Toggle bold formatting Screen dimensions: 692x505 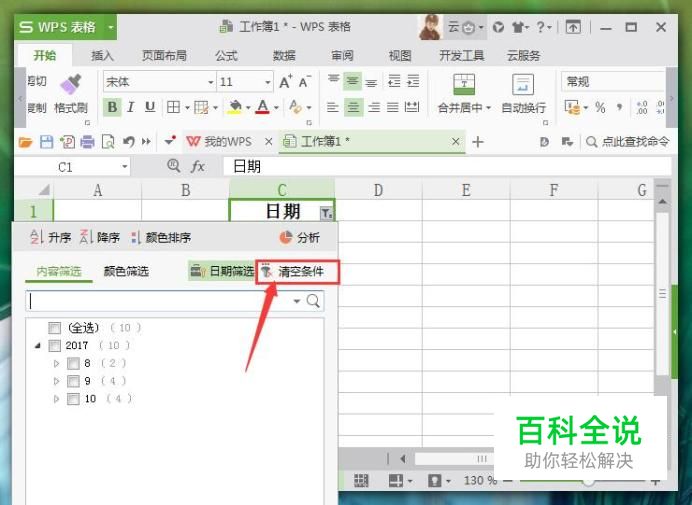point(112,107)
